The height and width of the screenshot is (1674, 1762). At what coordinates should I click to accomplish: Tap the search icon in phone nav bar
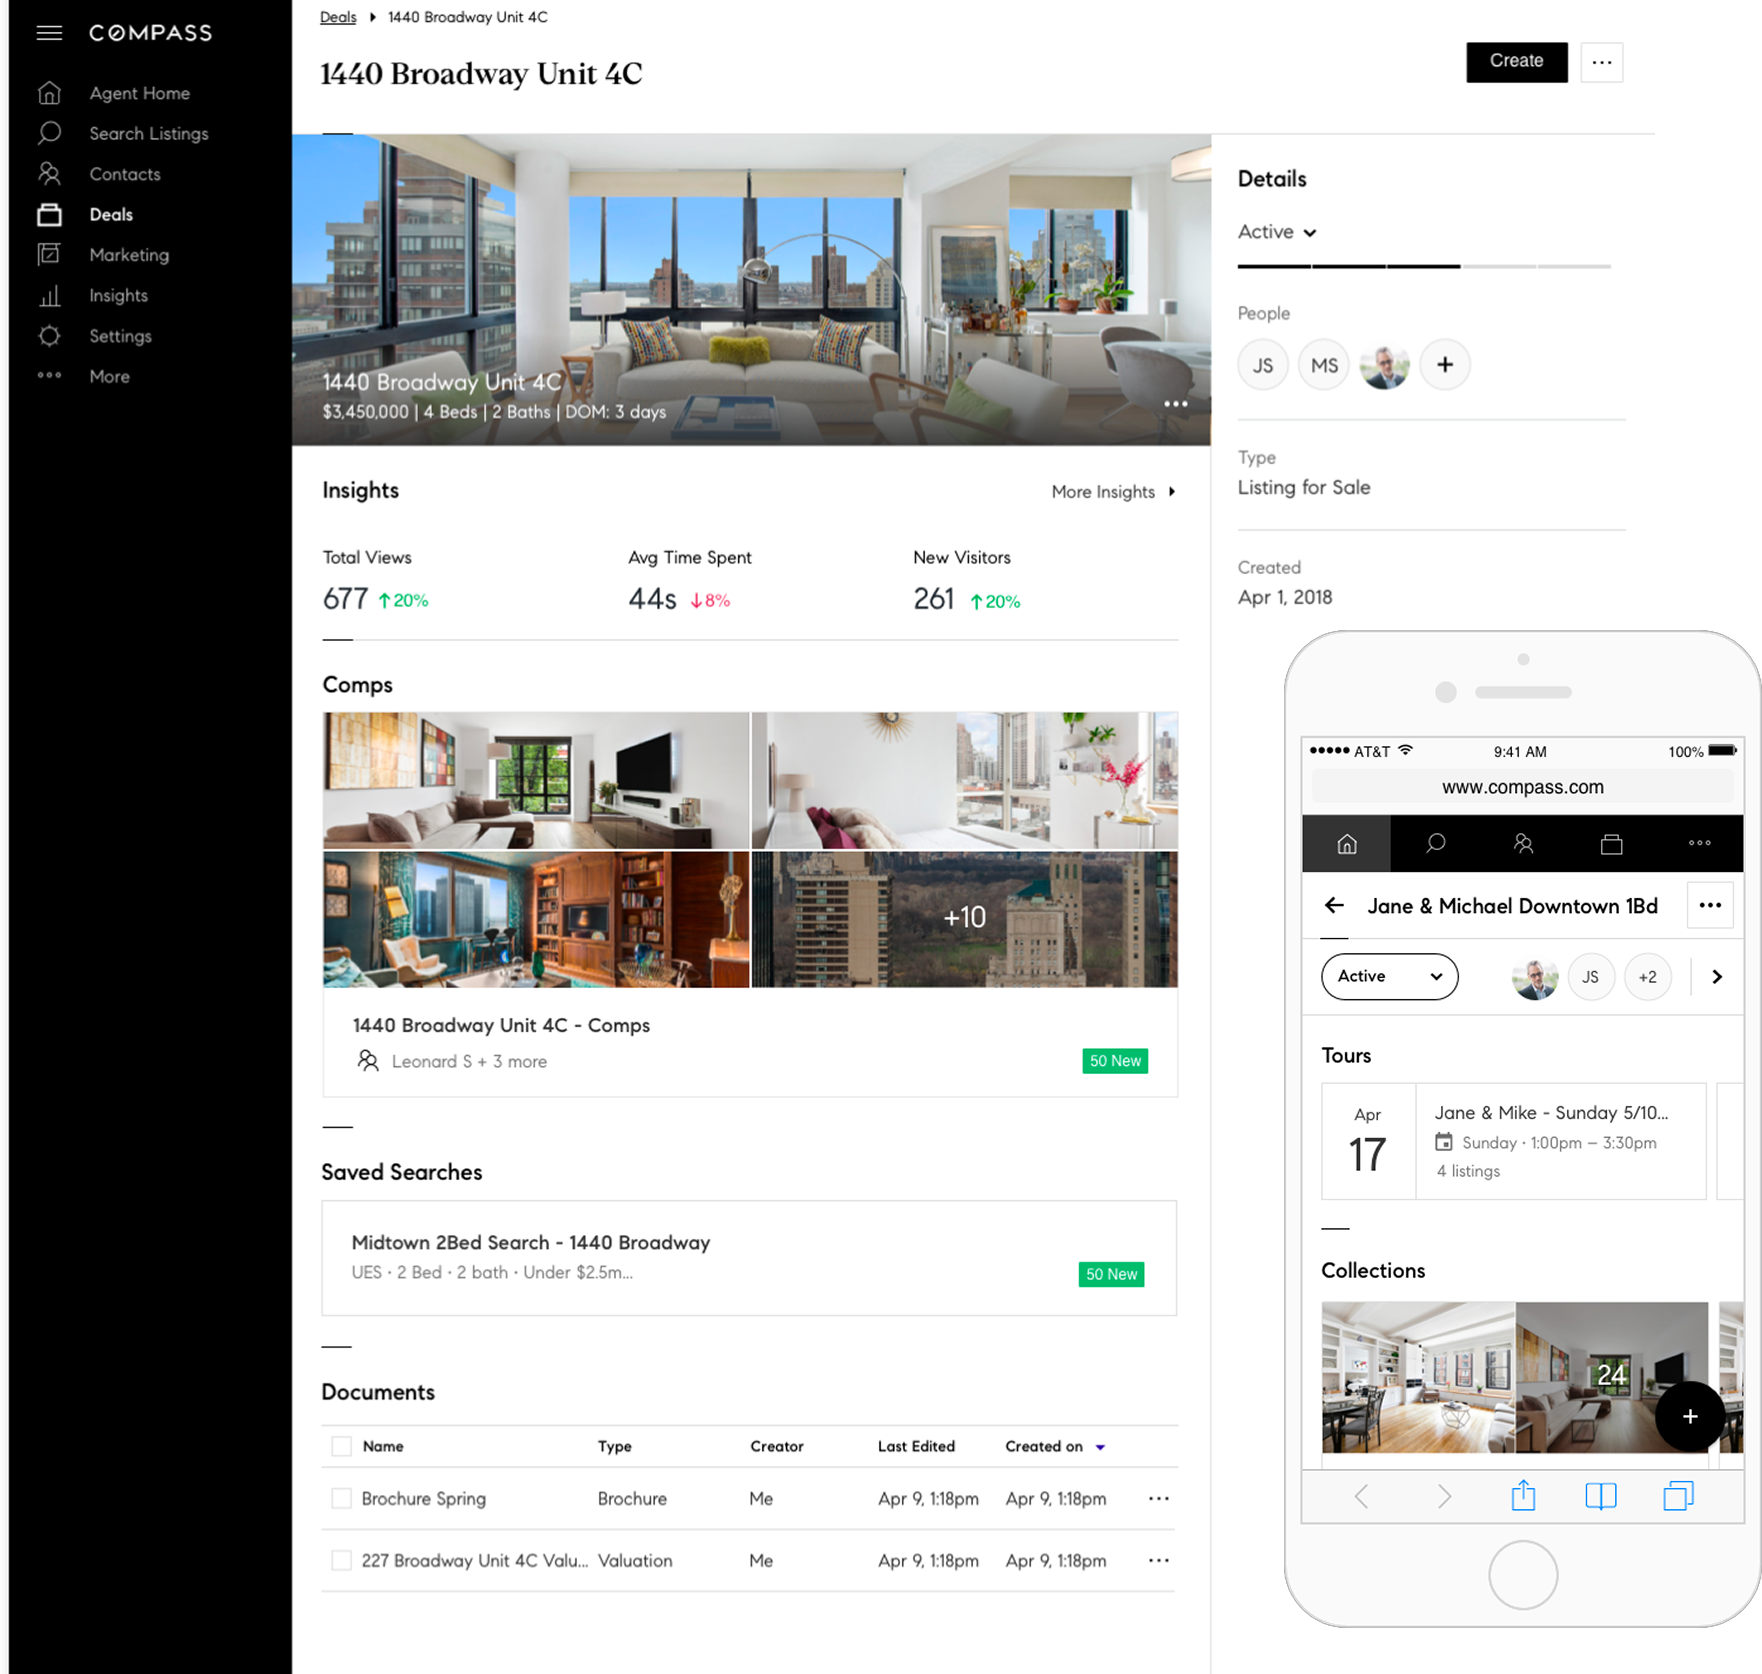[1435, 844]
